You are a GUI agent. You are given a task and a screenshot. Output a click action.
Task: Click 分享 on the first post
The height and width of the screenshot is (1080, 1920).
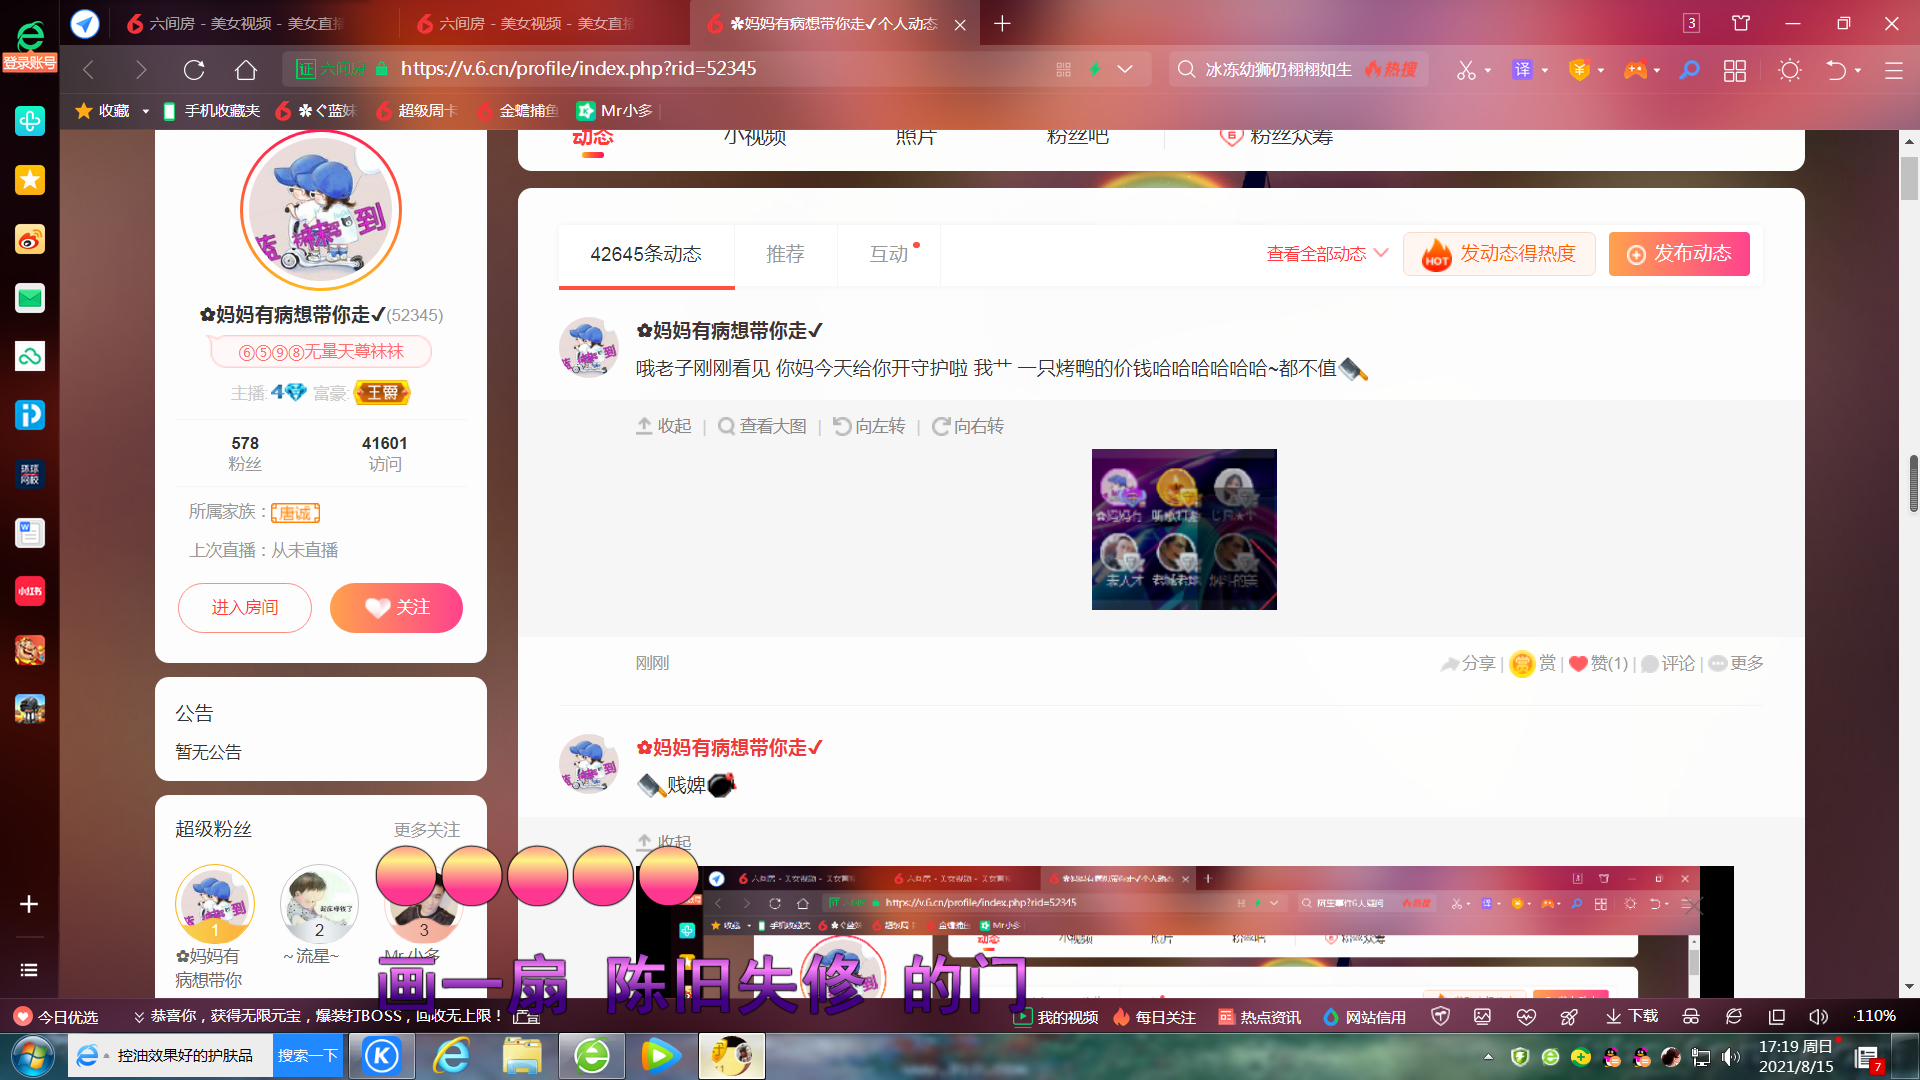[x=1468, y=663]
